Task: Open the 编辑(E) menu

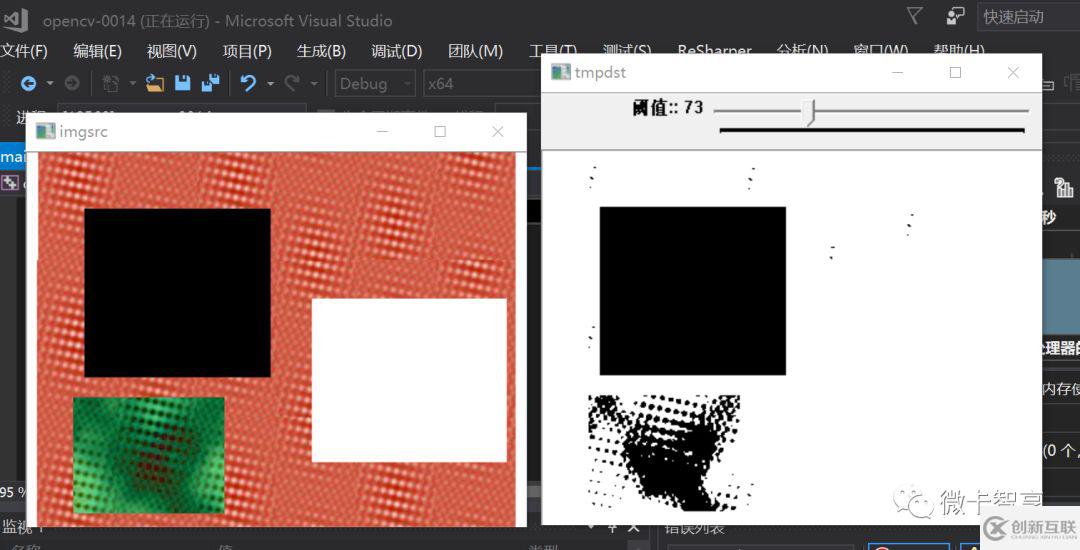Action: [98, 52]
